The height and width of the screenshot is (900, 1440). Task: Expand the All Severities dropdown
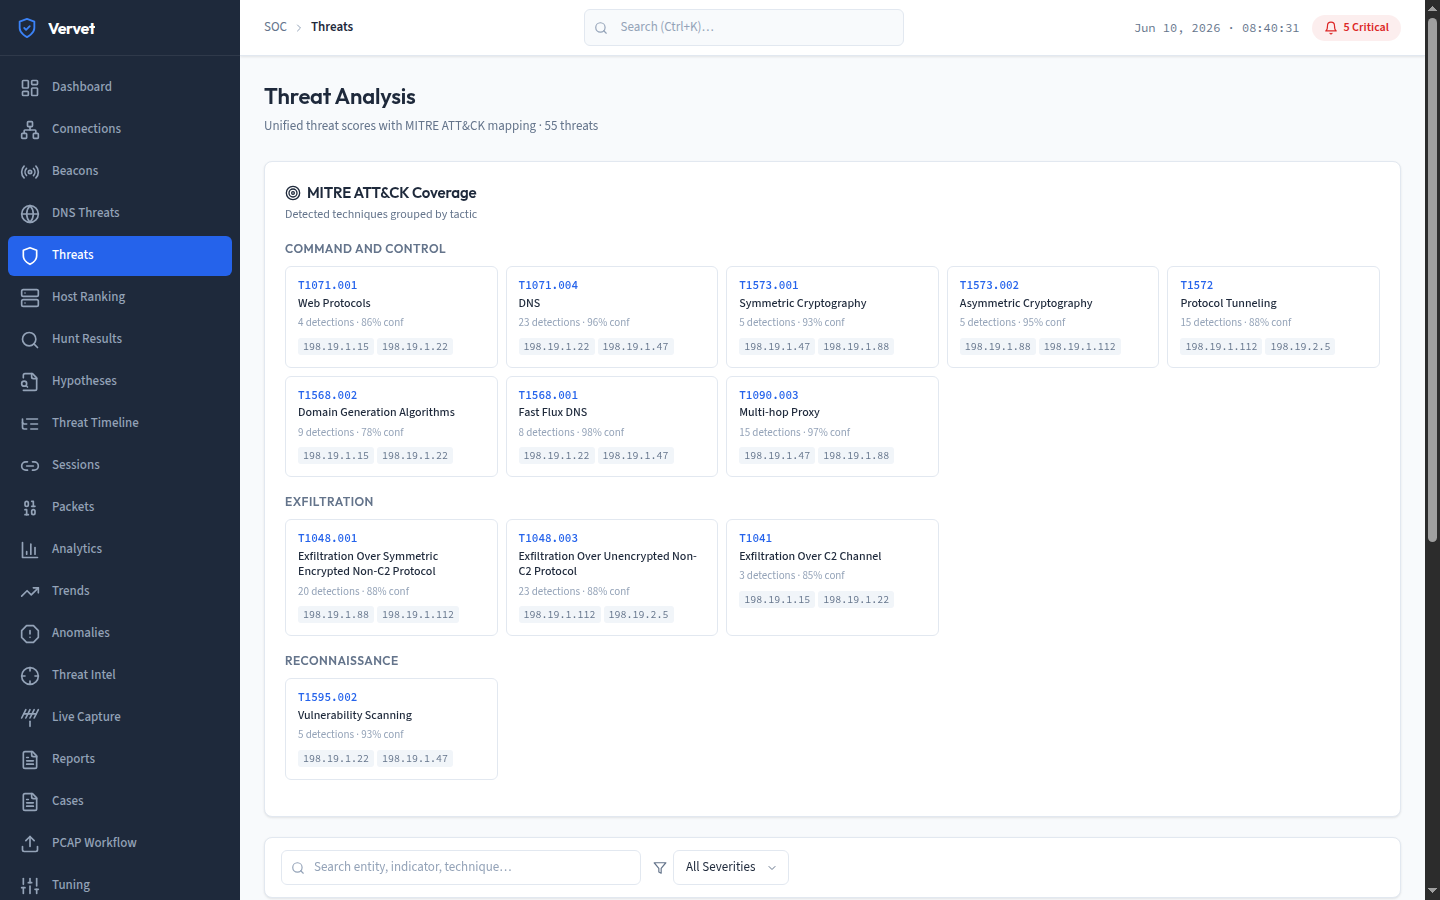(731, 867)
